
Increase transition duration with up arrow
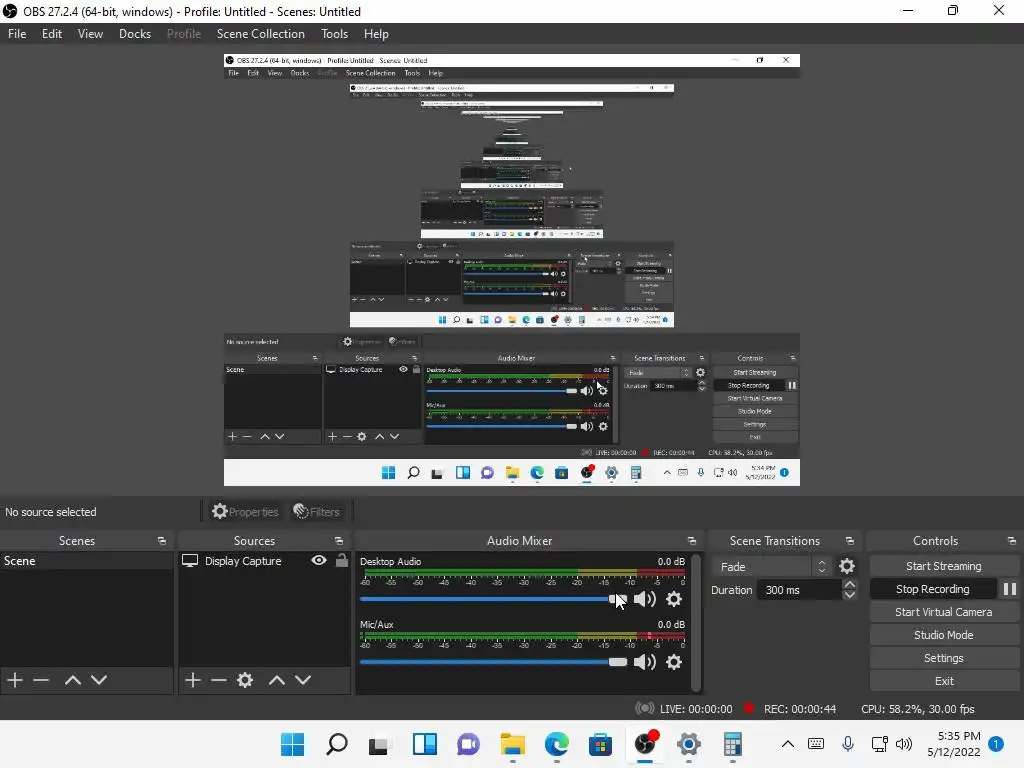850,584
